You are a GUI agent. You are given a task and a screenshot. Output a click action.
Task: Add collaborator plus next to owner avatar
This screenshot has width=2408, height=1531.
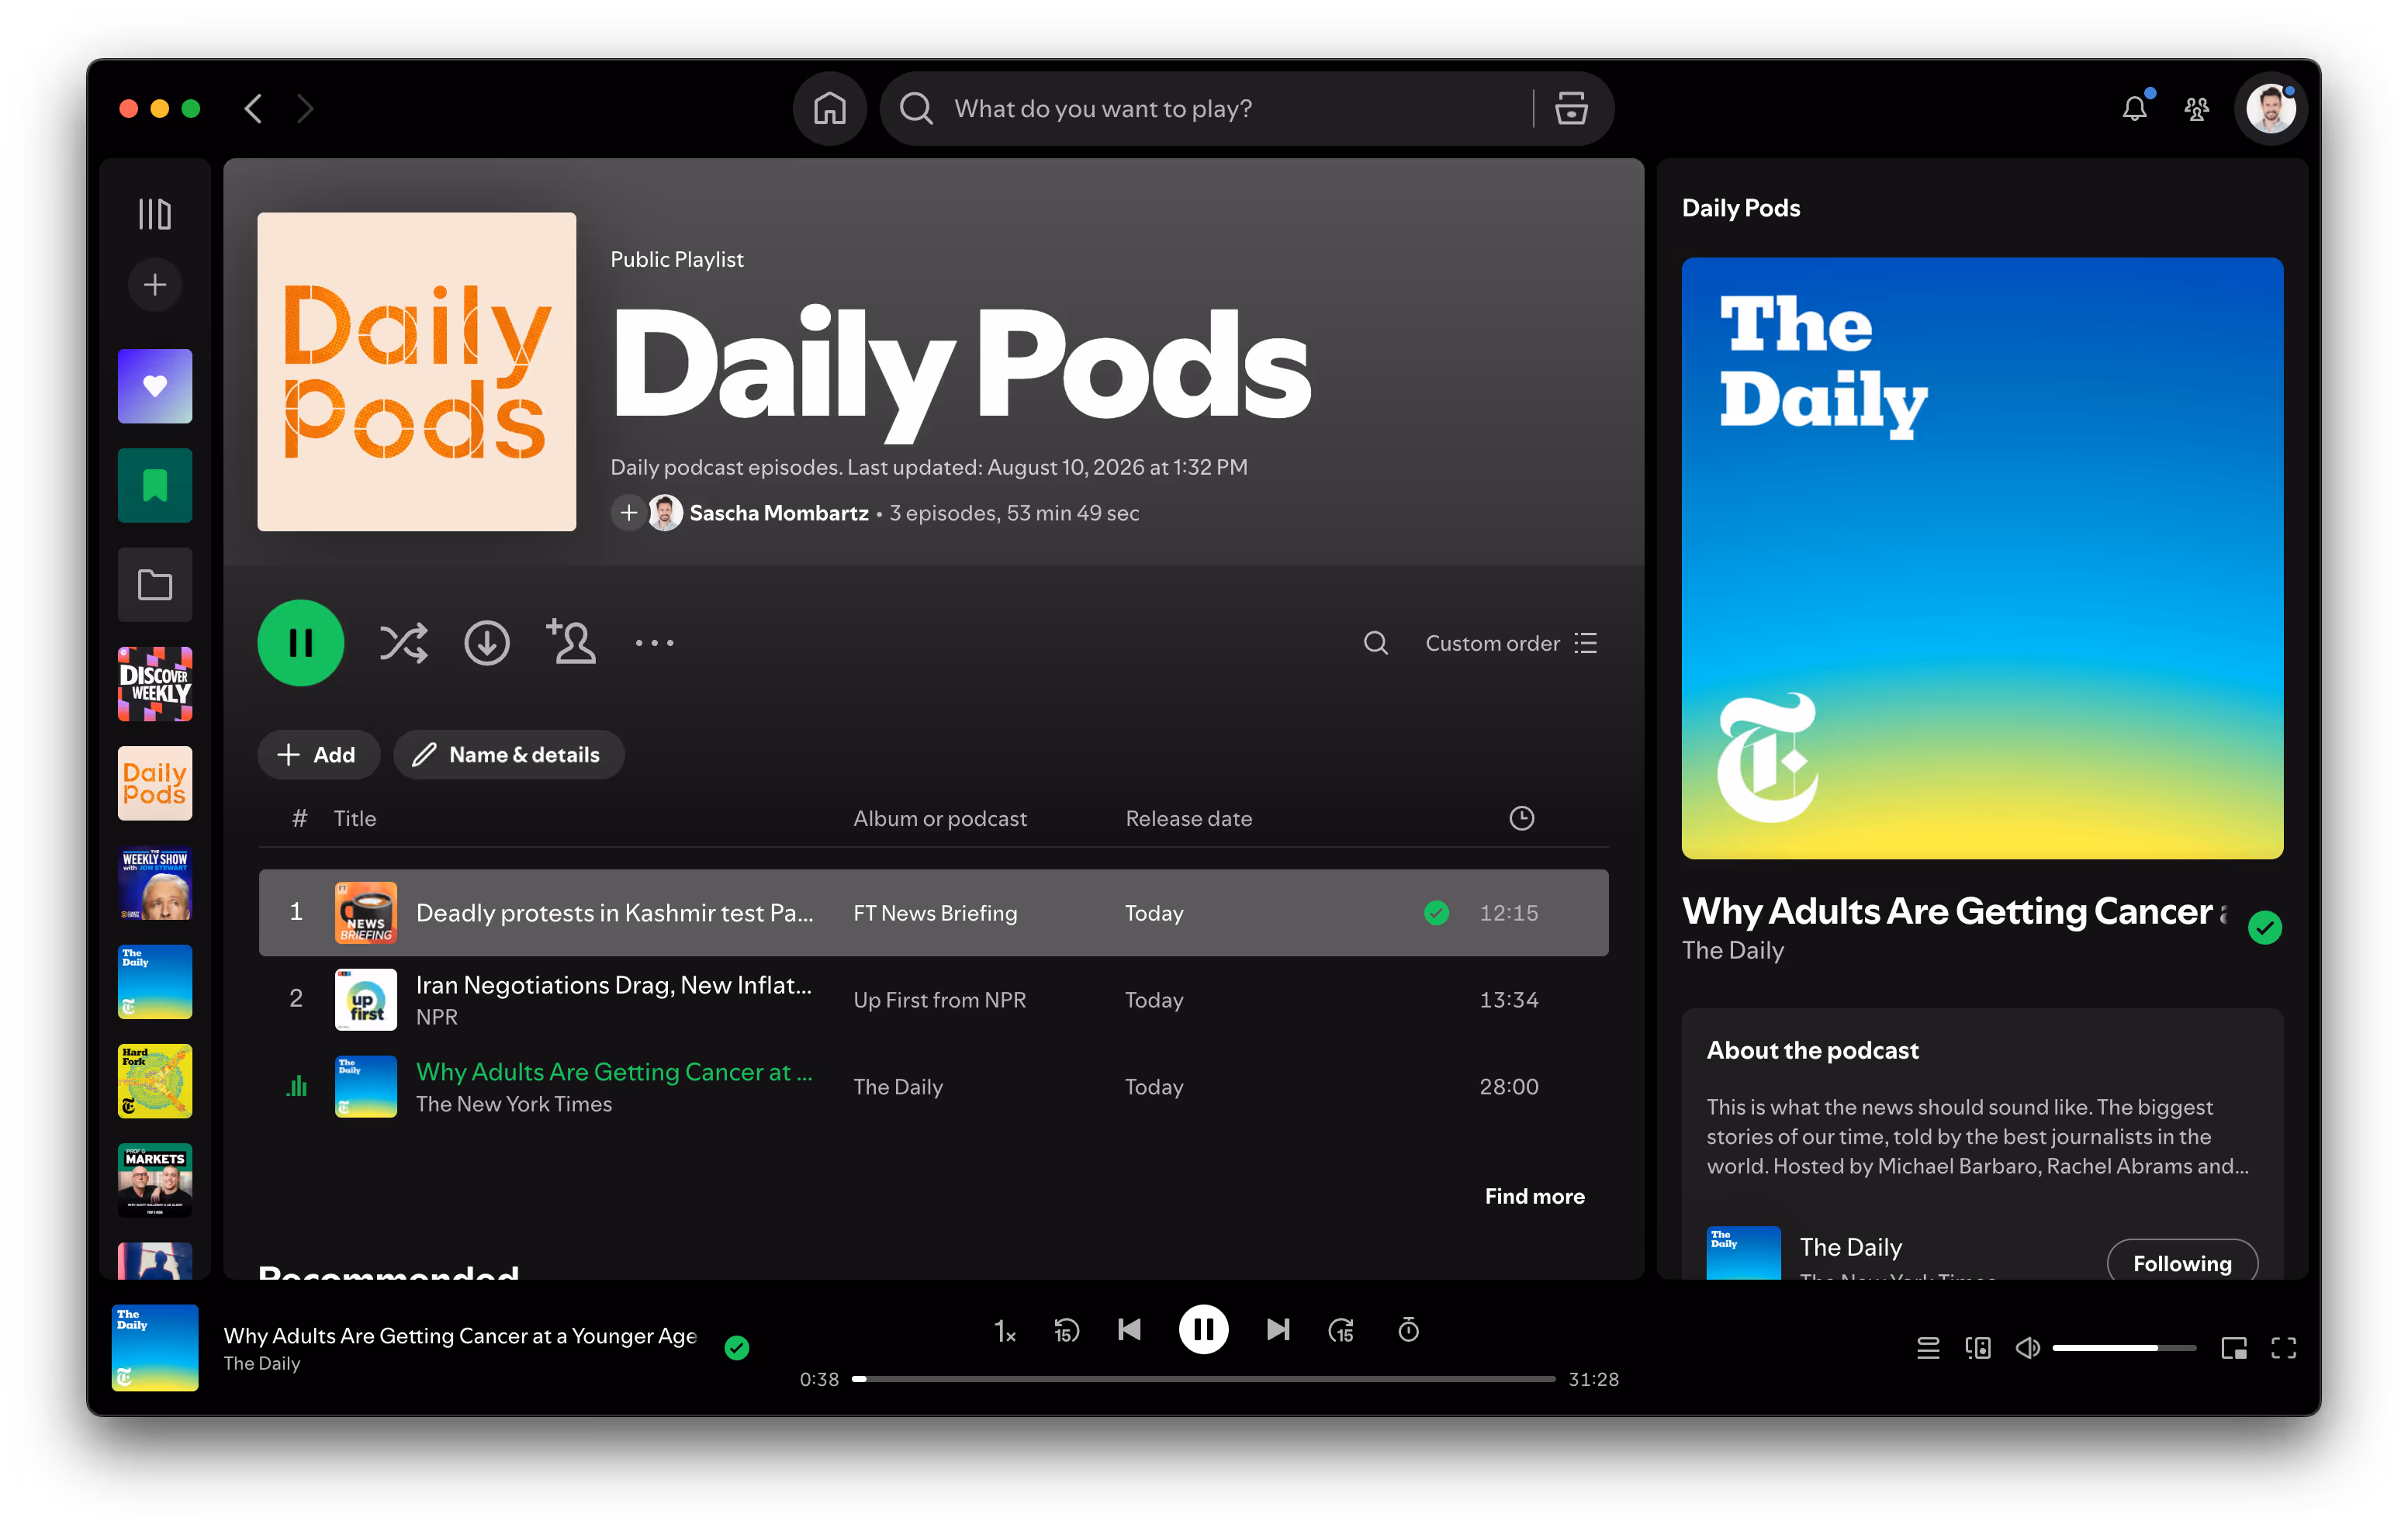[x=628, y=513]
